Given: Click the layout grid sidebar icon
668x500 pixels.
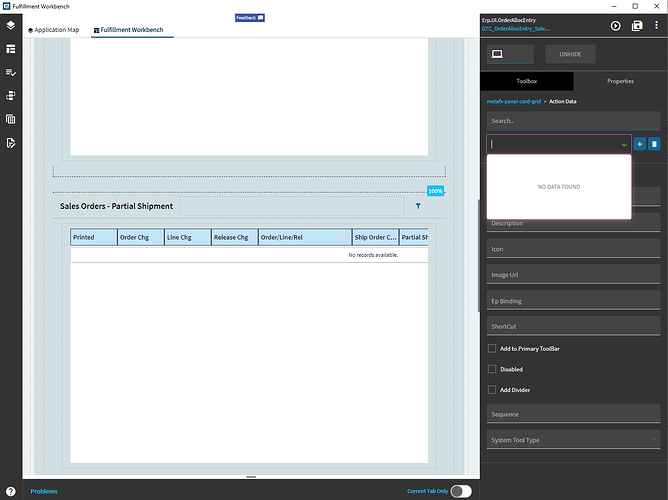Looking at the screenshot, I should click(11, 49).
